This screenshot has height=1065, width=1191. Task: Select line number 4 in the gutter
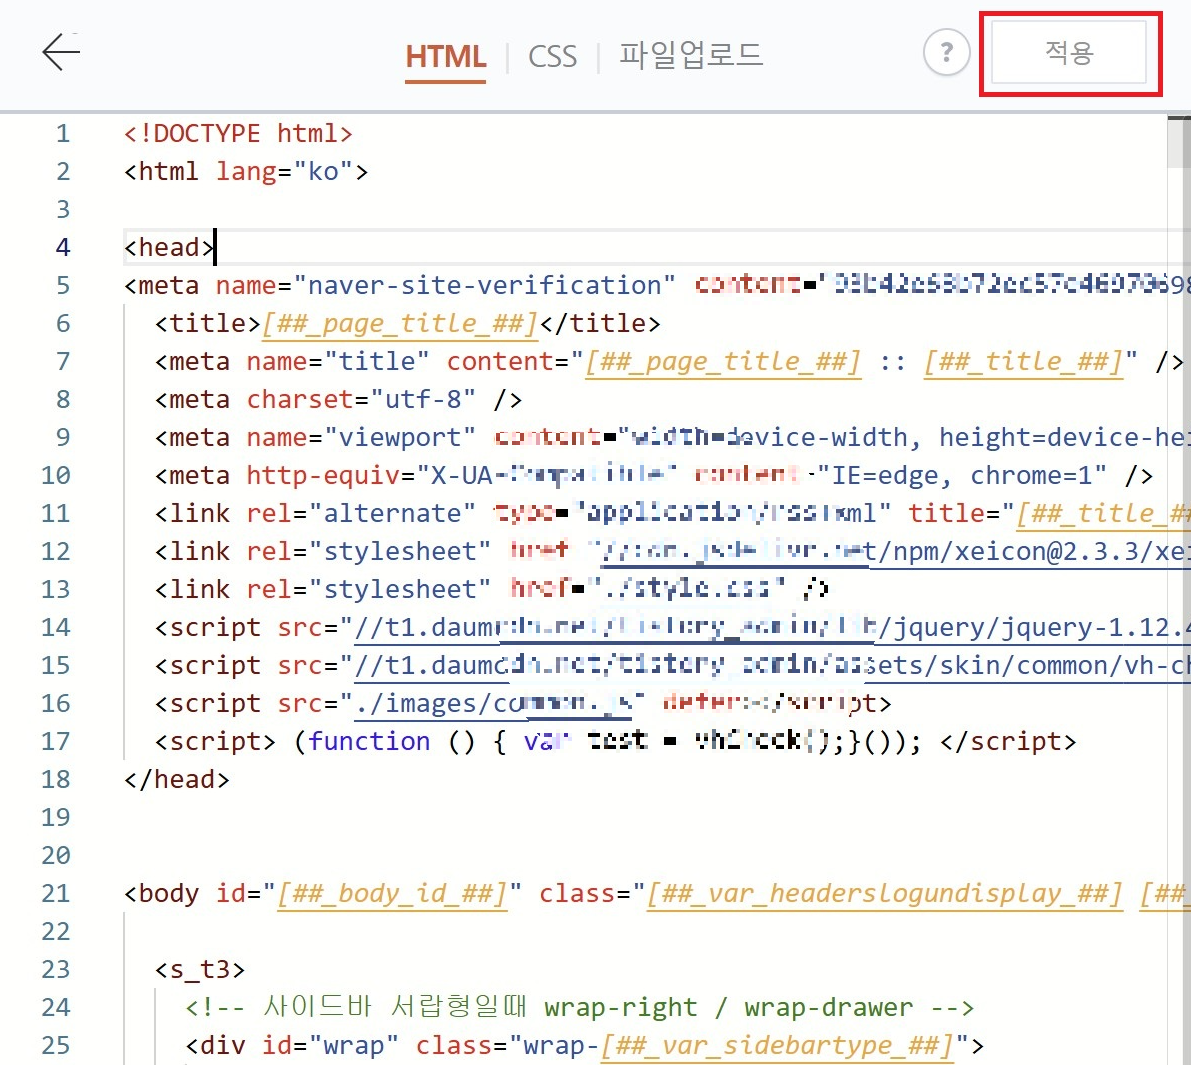click(x=63, y=248)
